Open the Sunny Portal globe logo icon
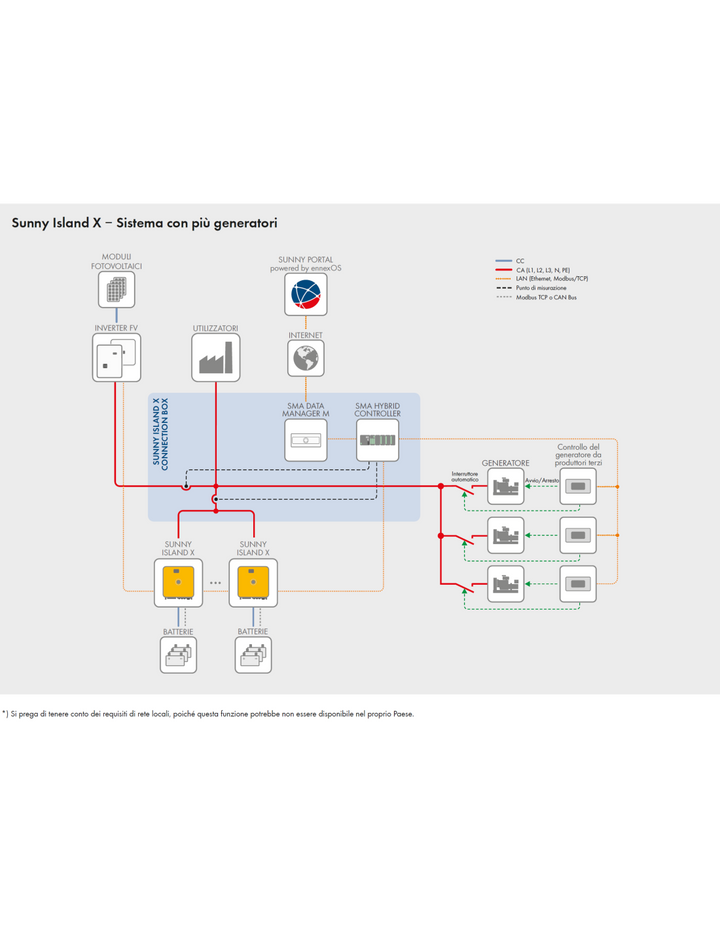Screen dimensions: 720x931 click(x=306, y=294)
